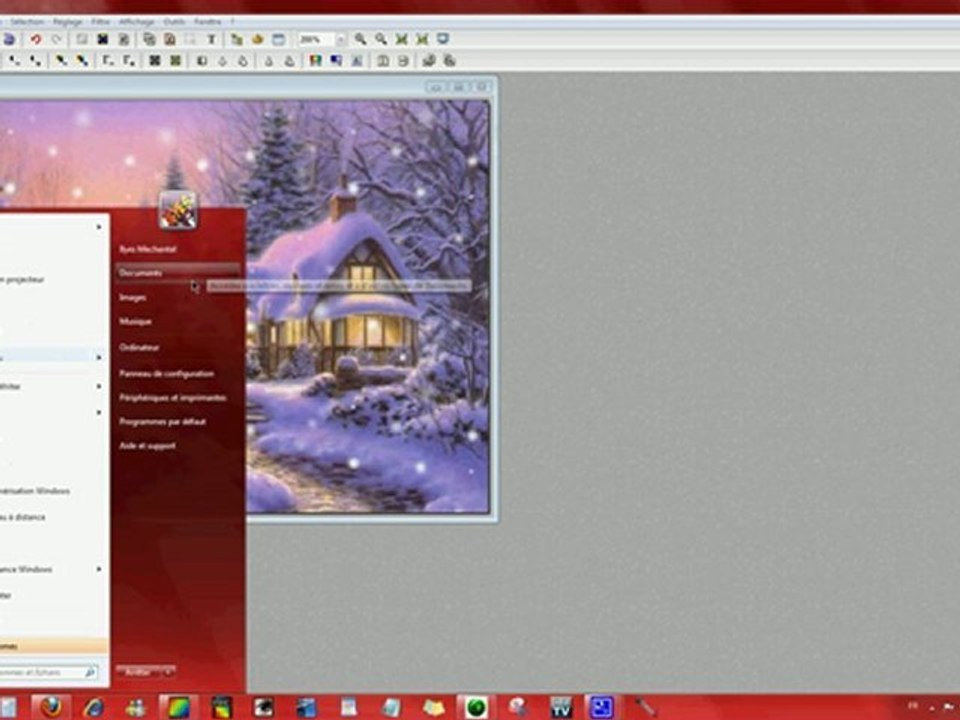Click the first green zoom-fit icon

click(x=402, y=39)
